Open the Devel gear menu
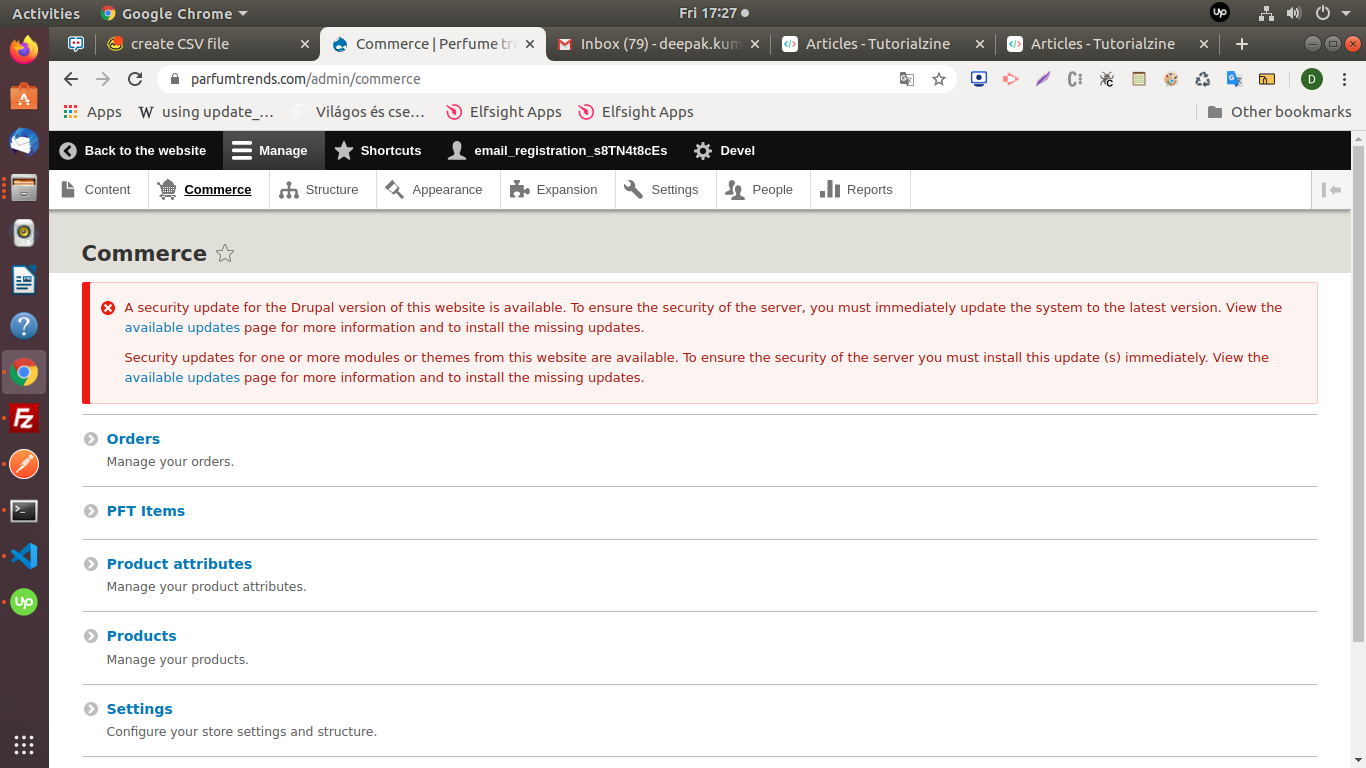 pyautogui.click(x=724, y=151)
